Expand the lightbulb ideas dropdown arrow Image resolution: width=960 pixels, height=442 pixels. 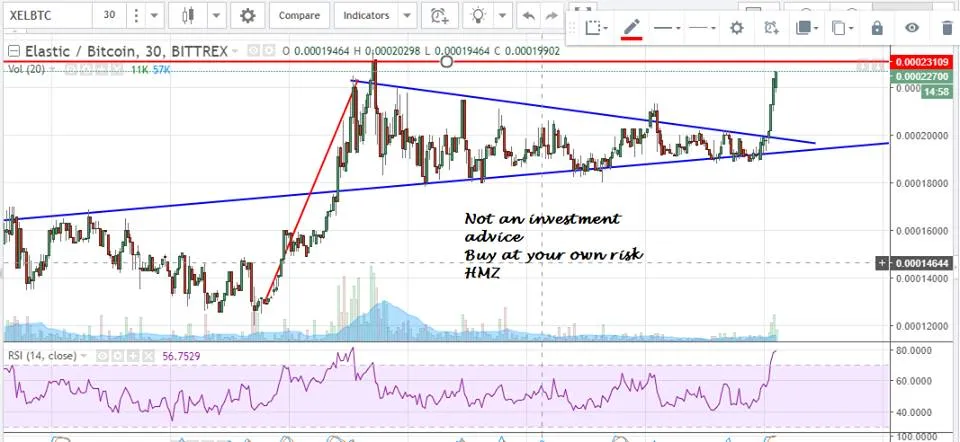point(503,16)
